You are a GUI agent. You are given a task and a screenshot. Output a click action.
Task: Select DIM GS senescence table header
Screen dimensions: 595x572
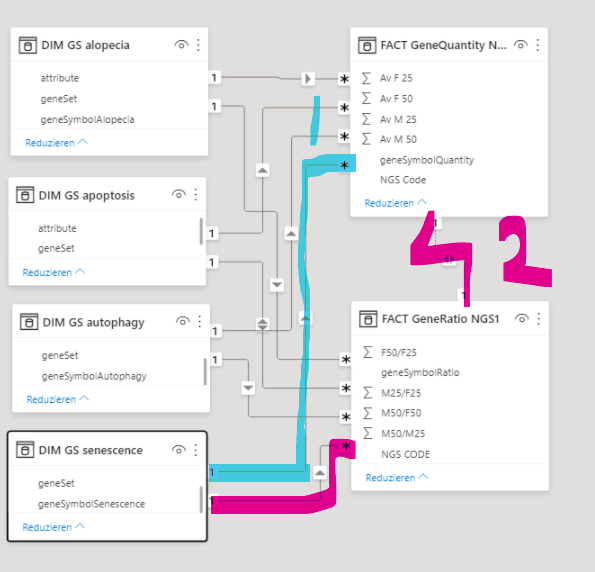click(107, 449)
